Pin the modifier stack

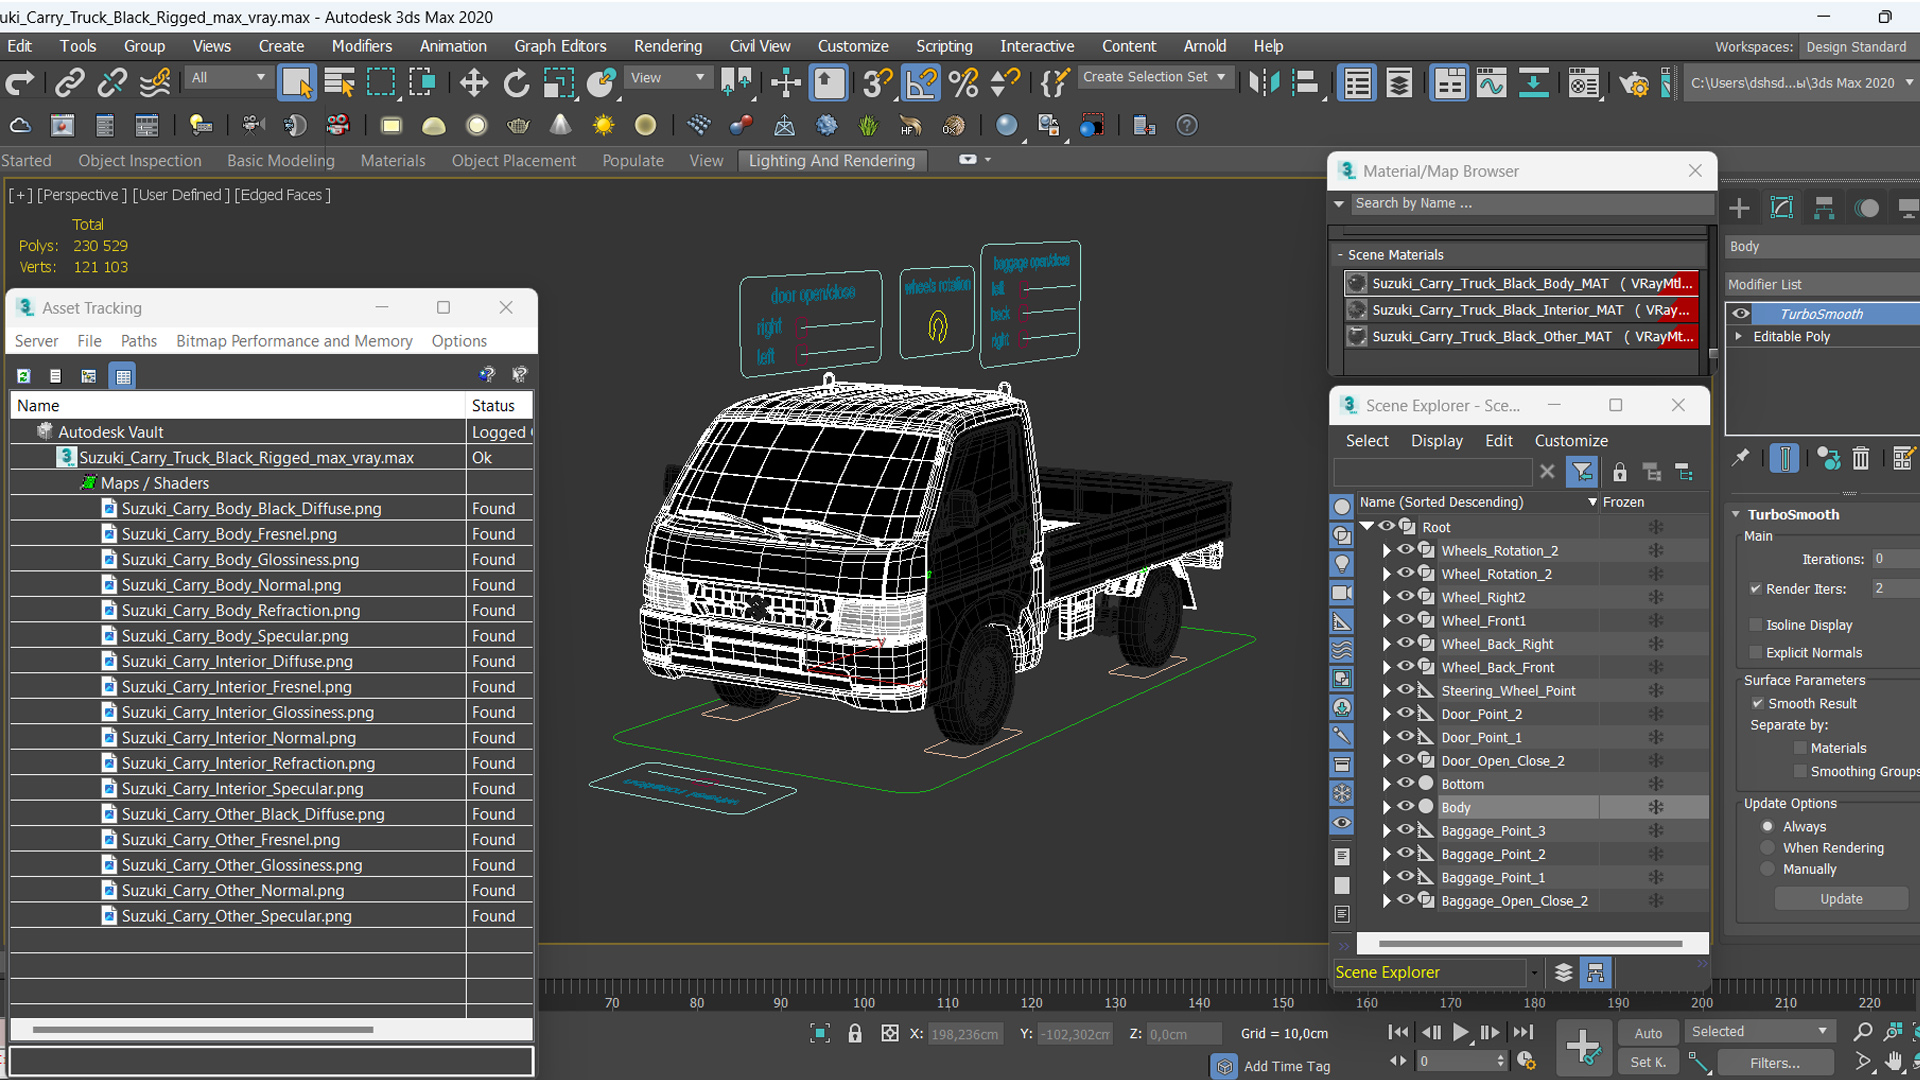1741,458
